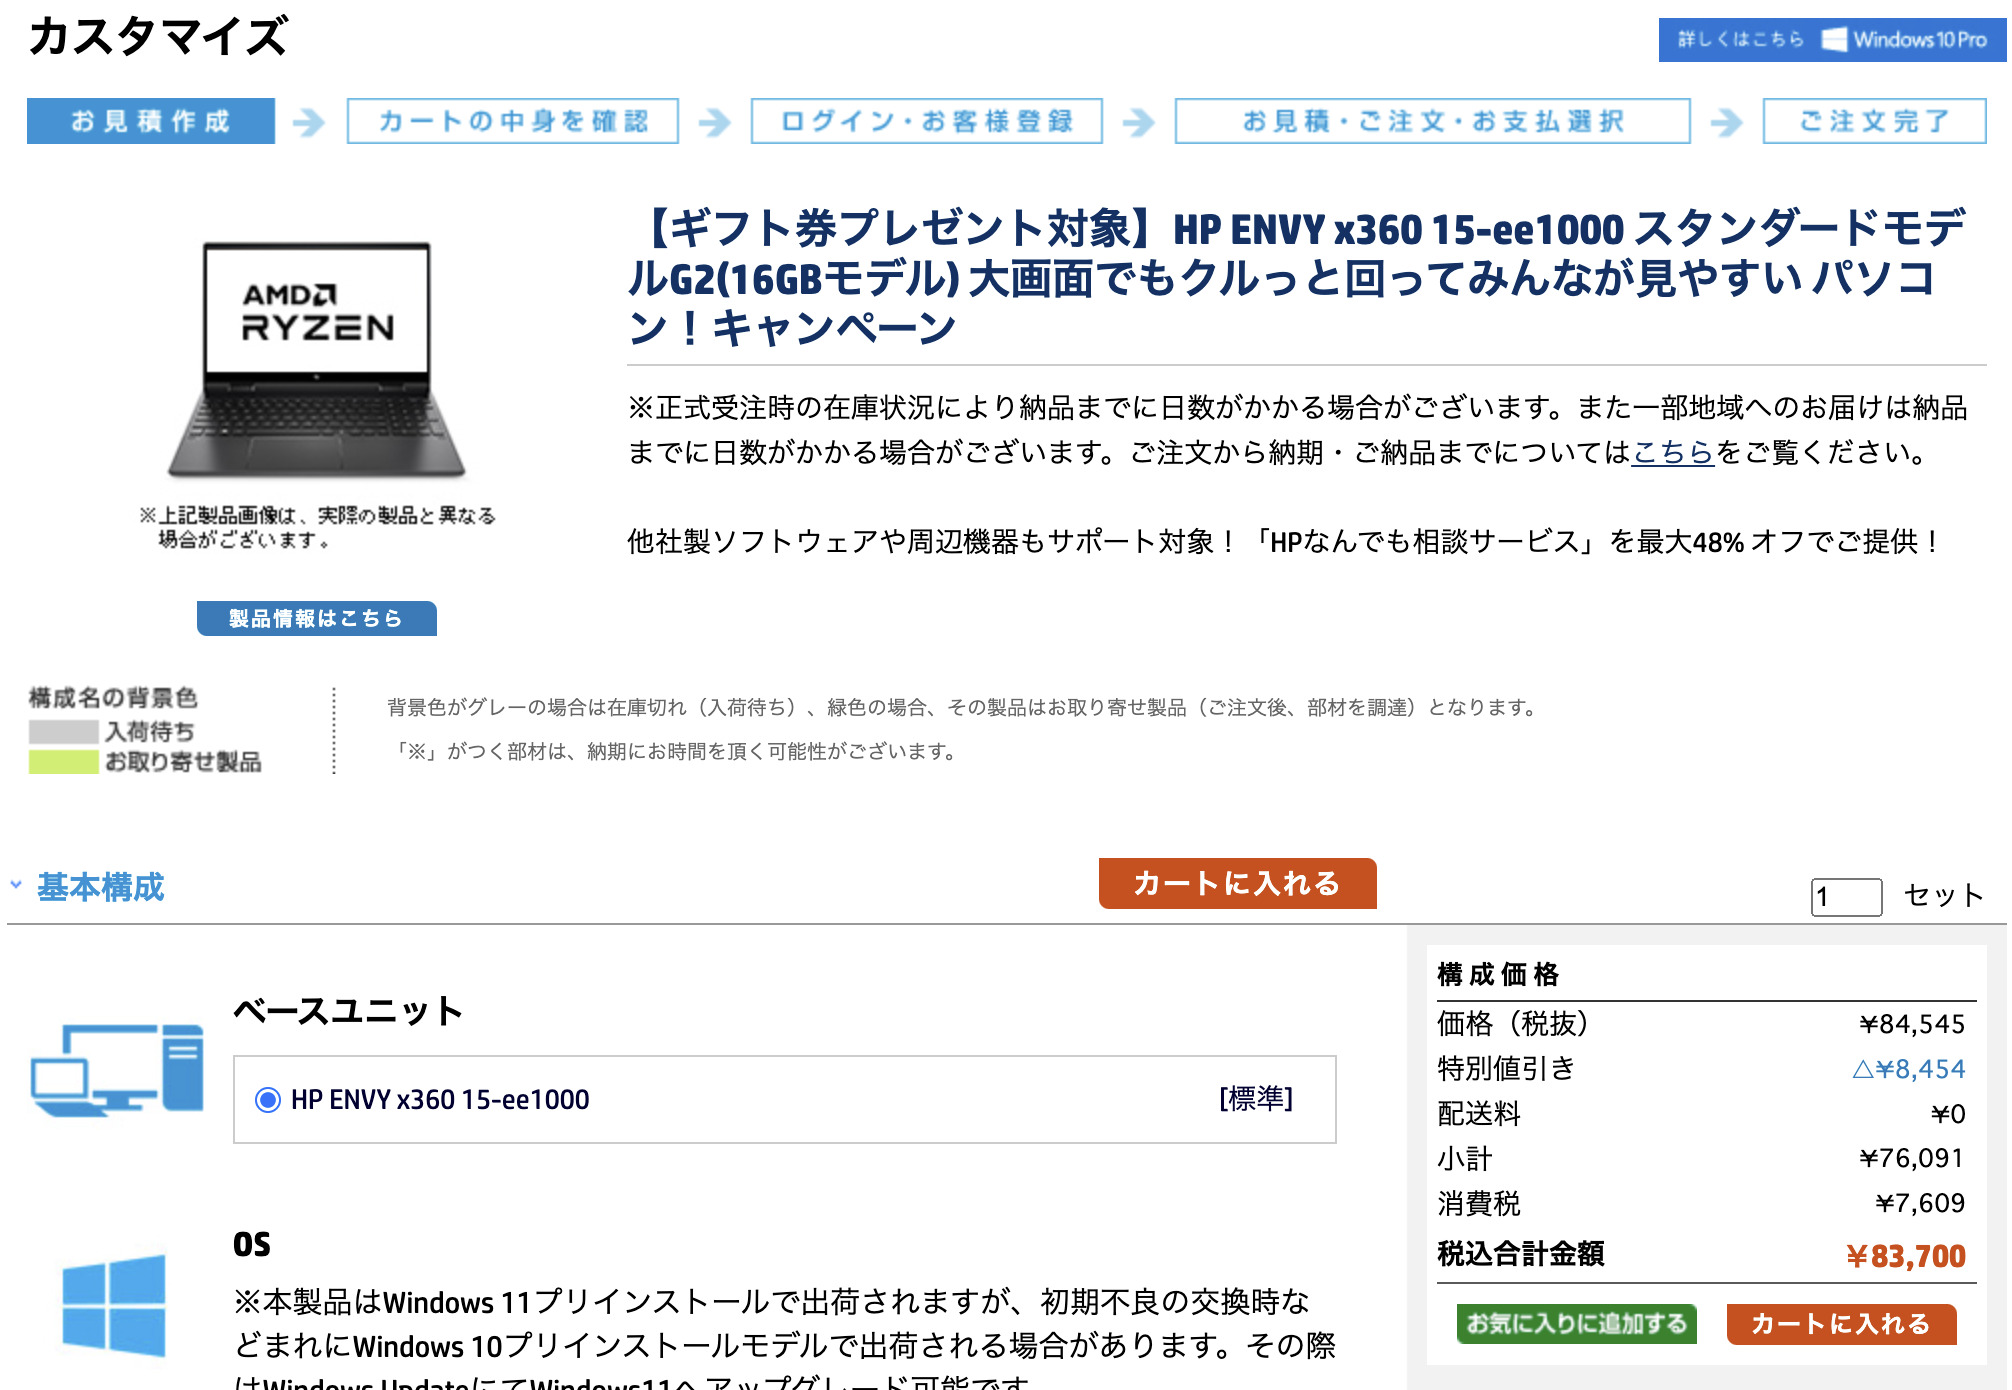Click the top orange カートに入れる button
The image size is (2012, 1390).
1237,883
